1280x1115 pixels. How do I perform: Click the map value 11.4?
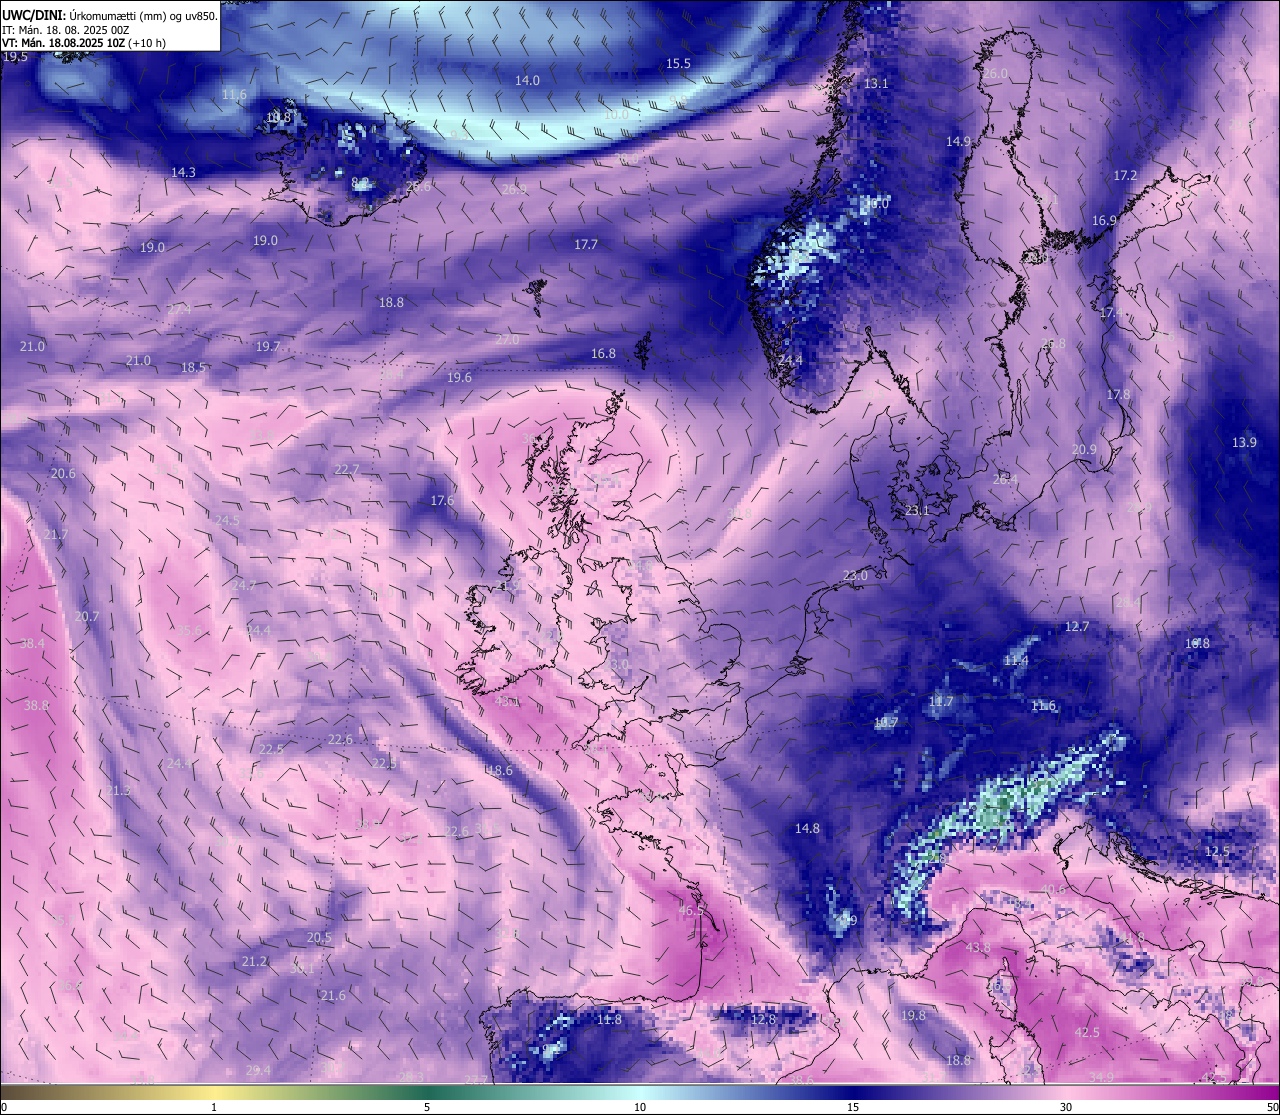[1015, 660]
